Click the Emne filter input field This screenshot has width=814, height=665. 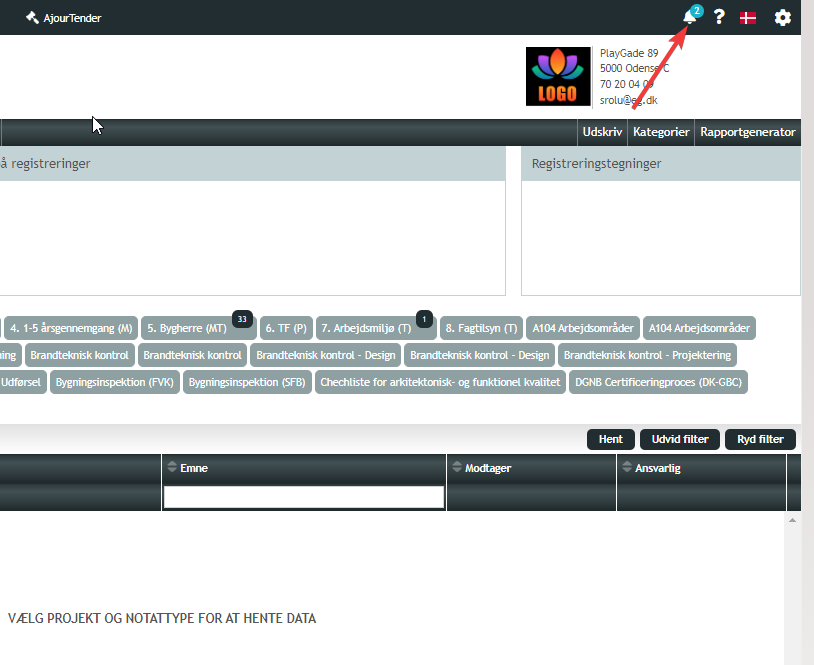coord(304,497)
